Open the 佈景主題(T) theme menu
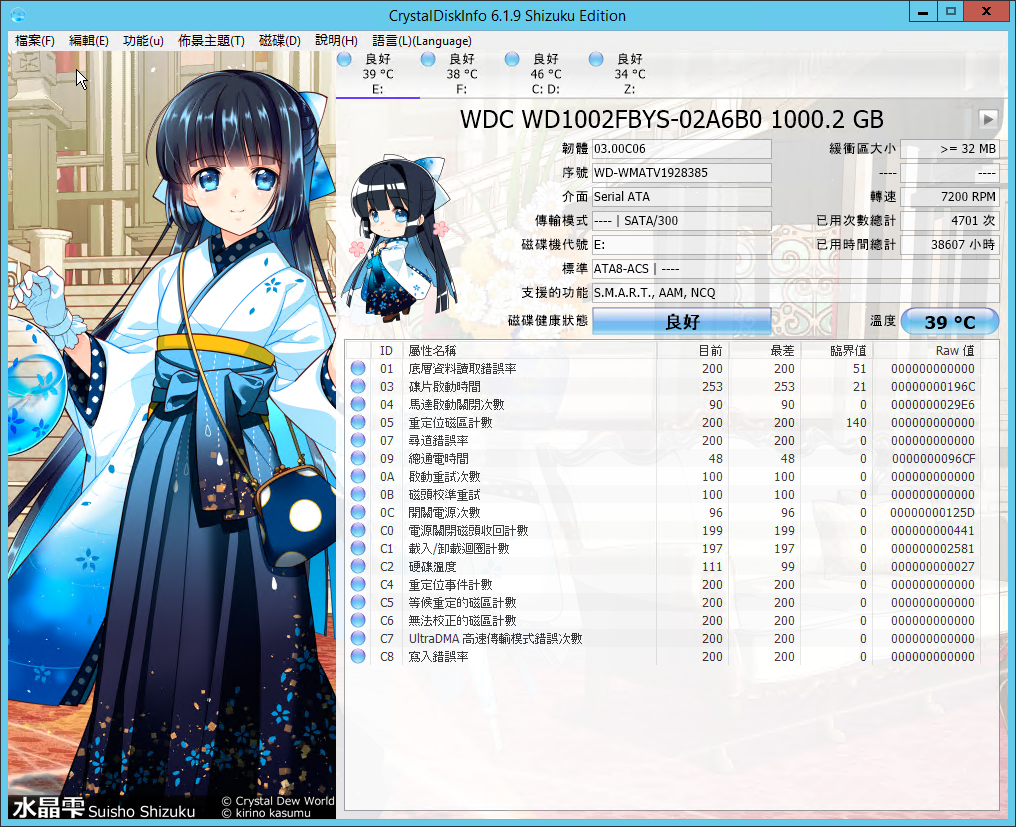This screenshot has width=1016, height=827. (211, 41)
